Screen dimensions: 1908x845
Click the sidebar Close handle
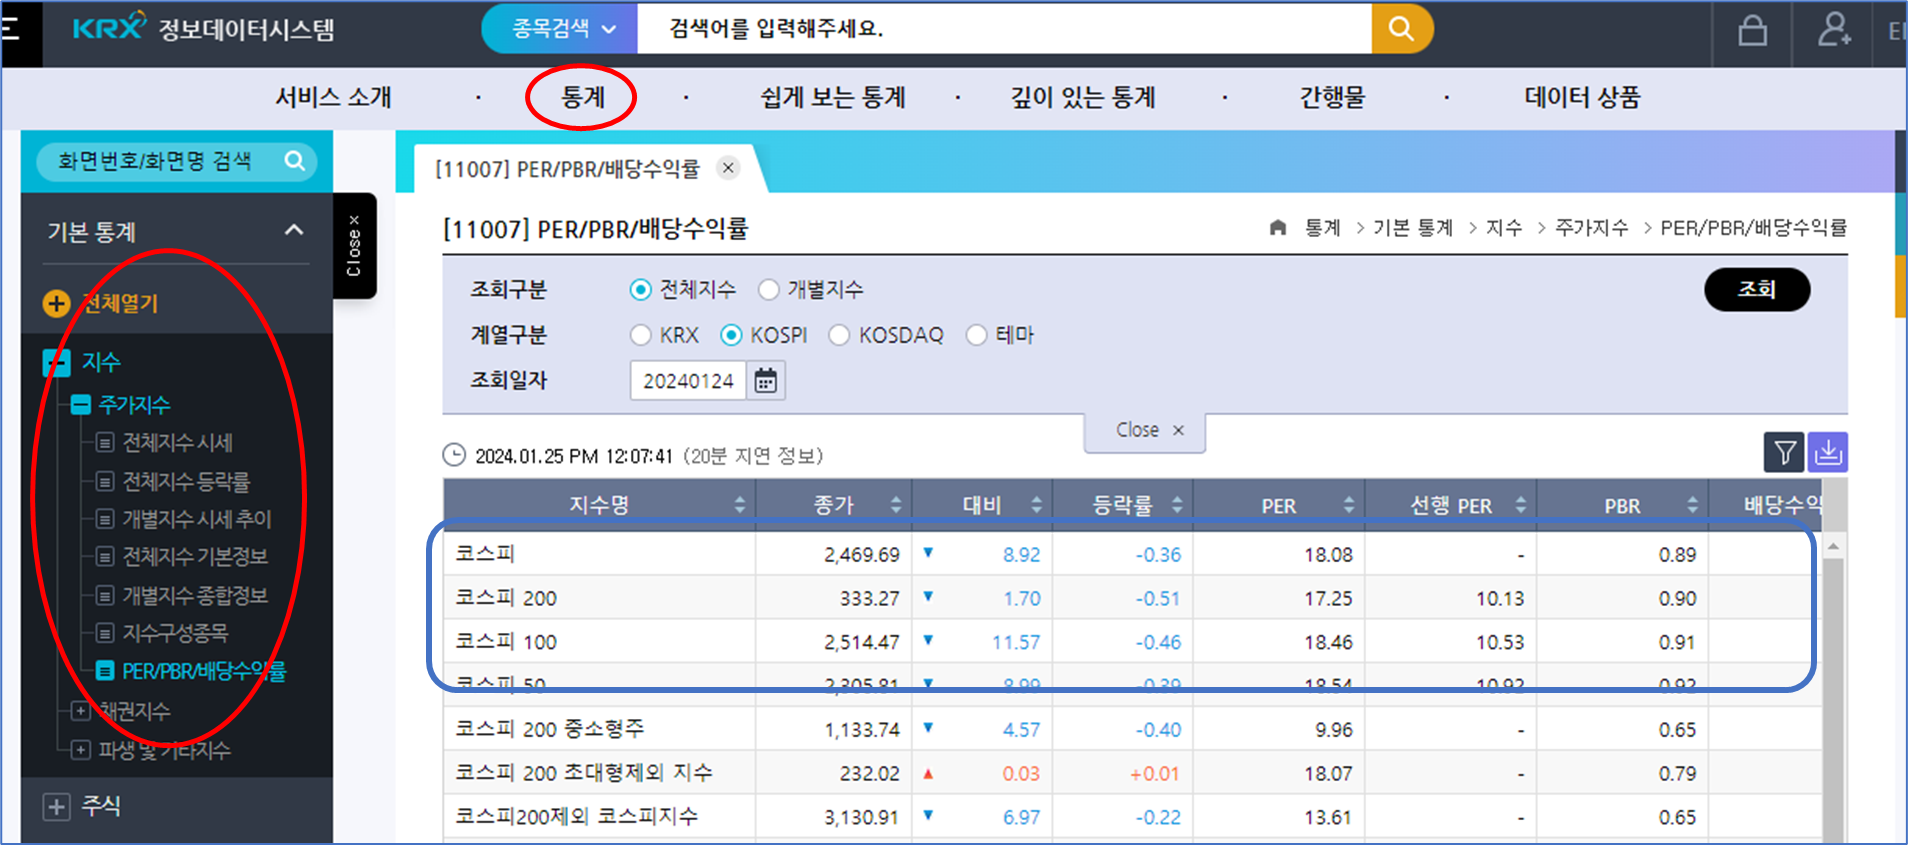click(354, 246)
